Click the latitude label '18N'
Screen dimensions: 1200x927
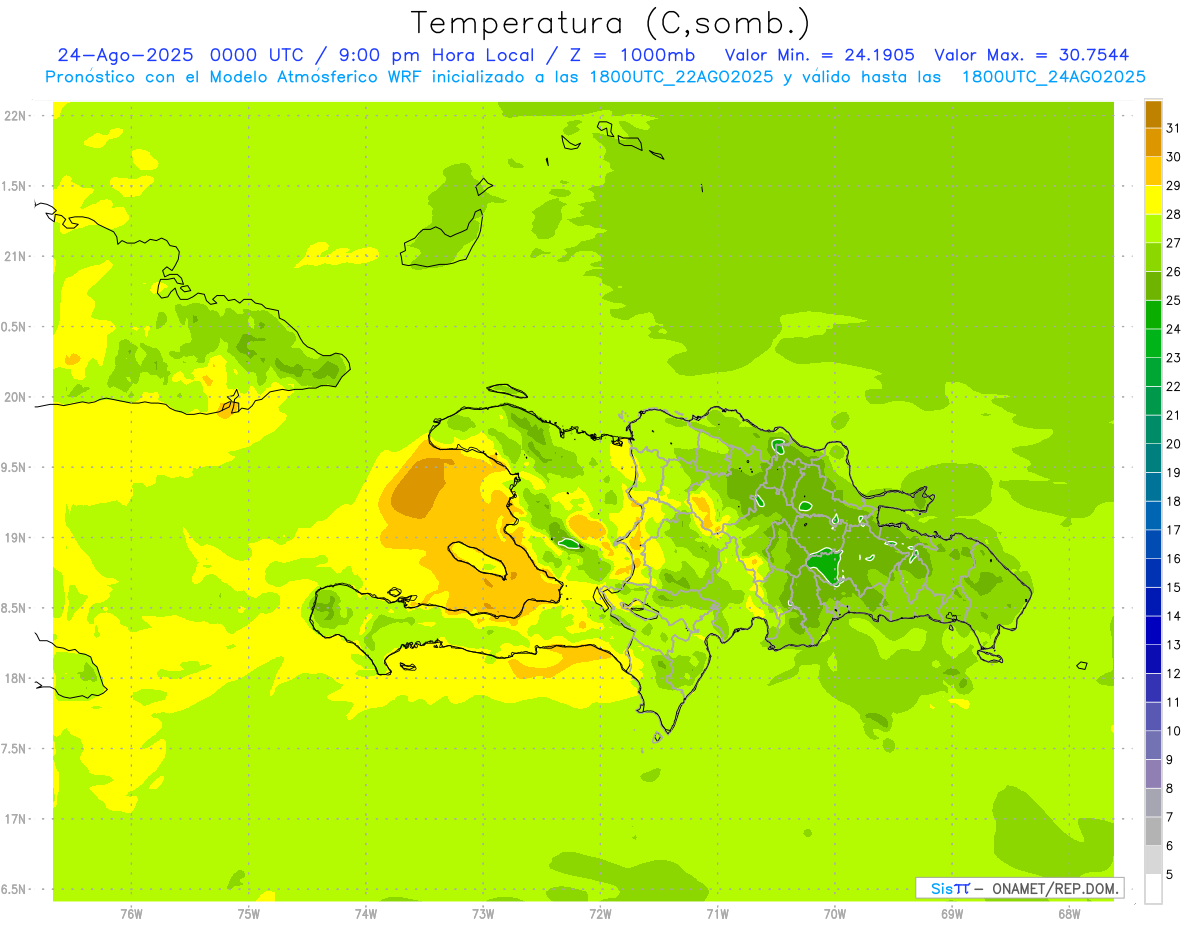coord(14,679)
